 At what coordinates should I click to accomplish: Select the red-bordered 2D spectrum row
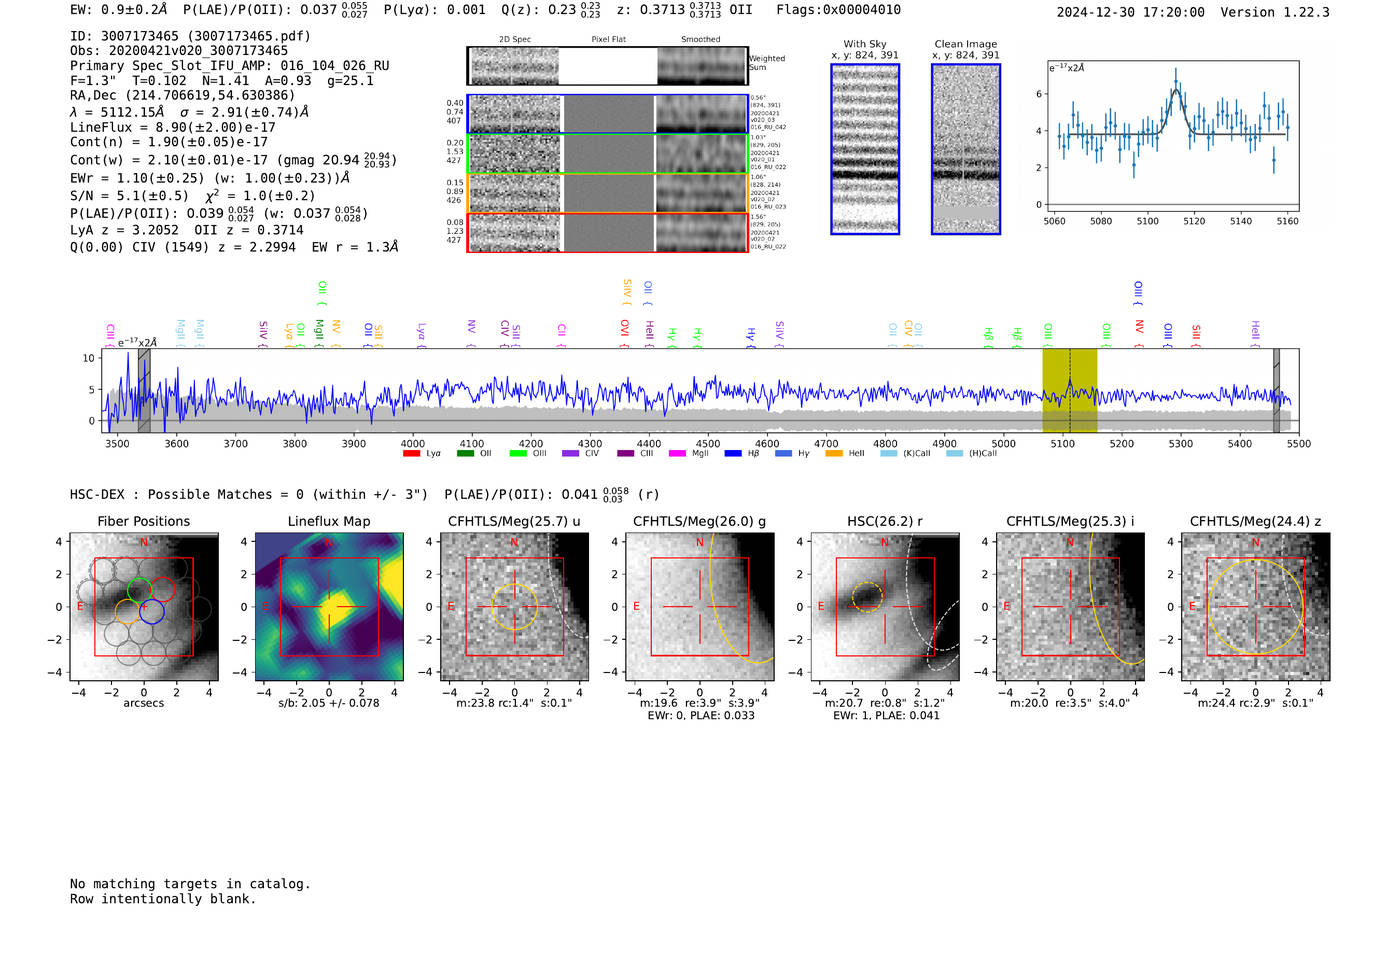coord(607,232)
